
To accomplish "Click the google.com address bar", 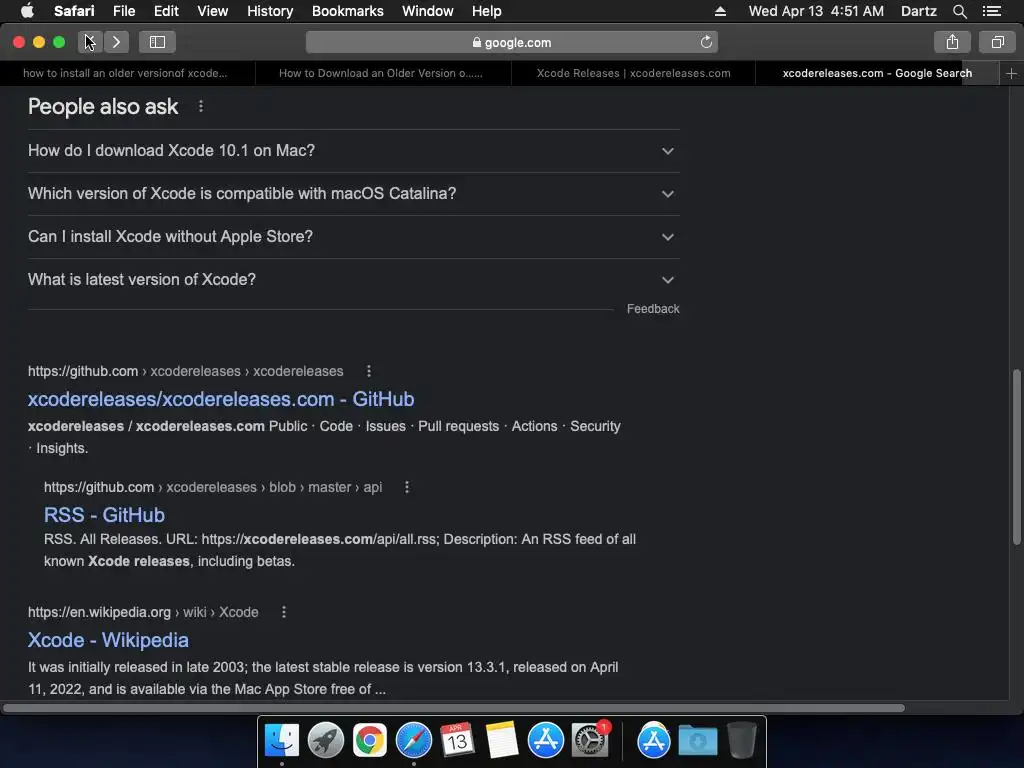I will (x=511, y=42).
